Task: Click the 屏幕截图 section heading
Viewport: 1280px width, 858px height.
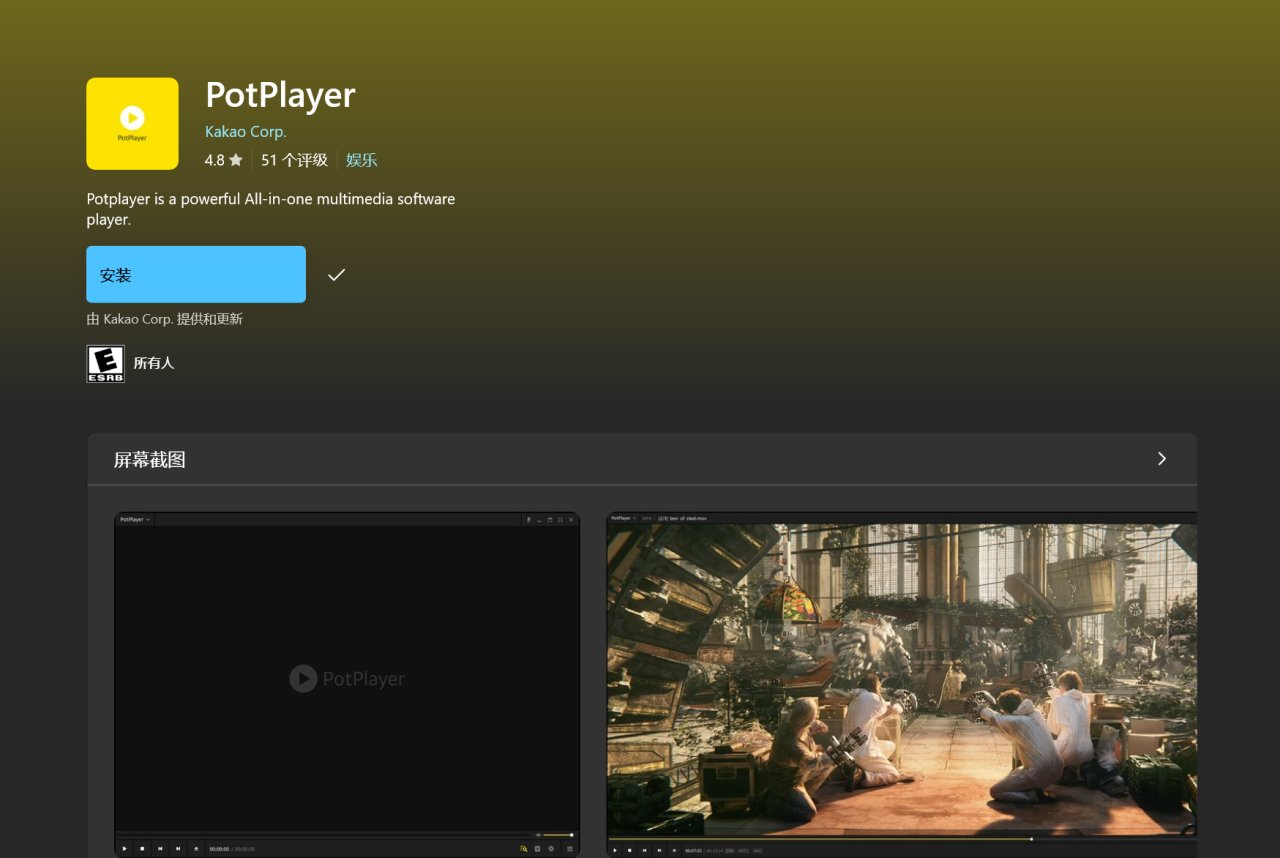Action: pos(150,460)
